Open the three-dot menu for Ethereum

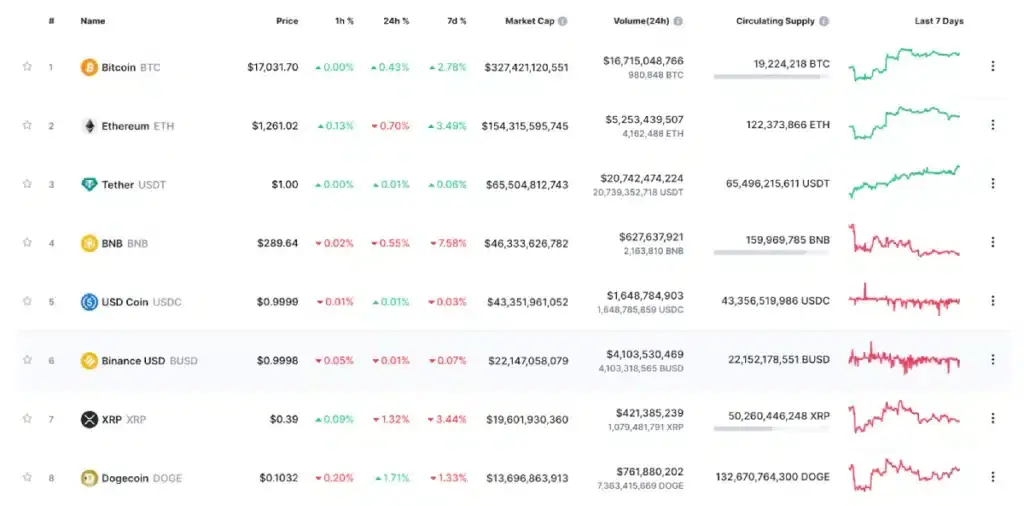(992, 125)
